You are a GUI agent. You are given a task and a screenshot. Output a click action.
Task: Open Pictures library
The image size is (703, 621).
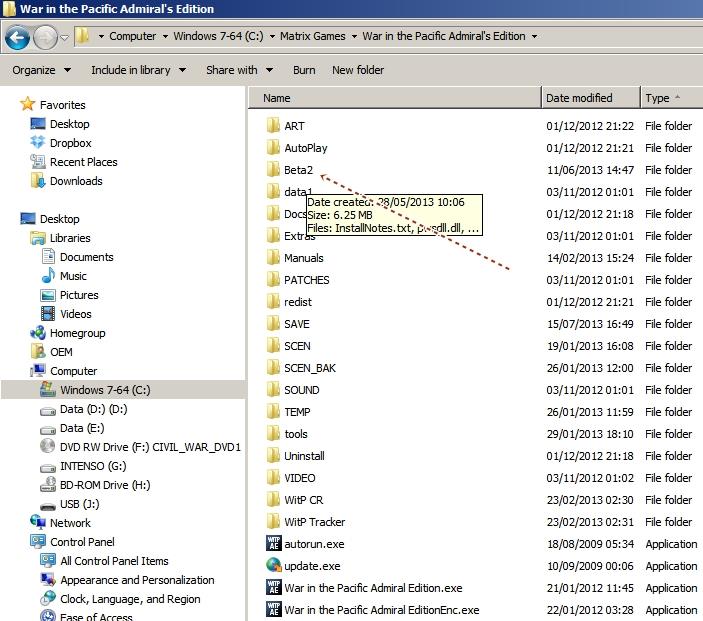coord(69,295)
